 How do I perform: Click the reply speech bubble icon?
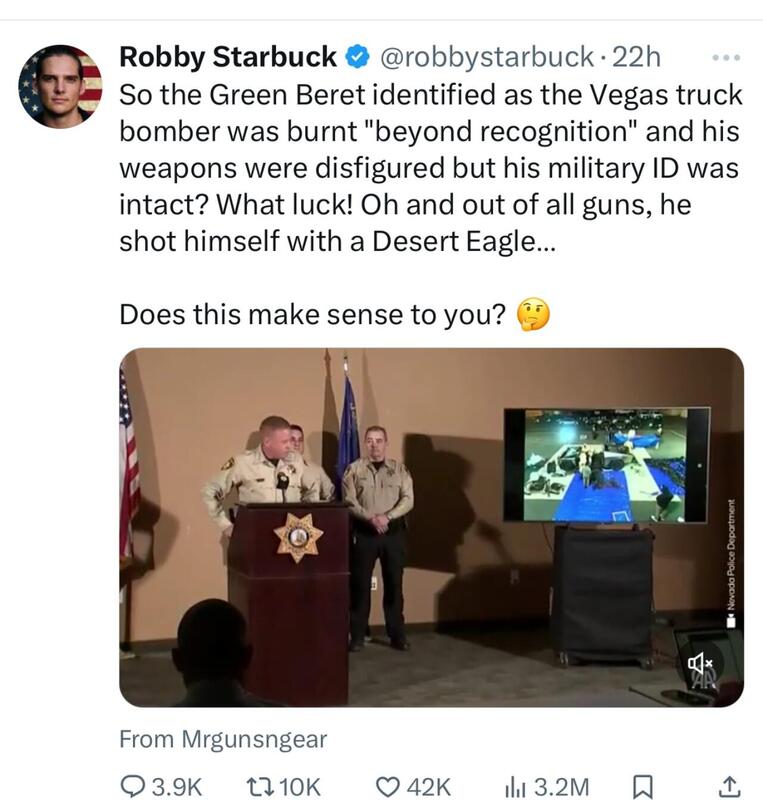click(x=132, y=787)
